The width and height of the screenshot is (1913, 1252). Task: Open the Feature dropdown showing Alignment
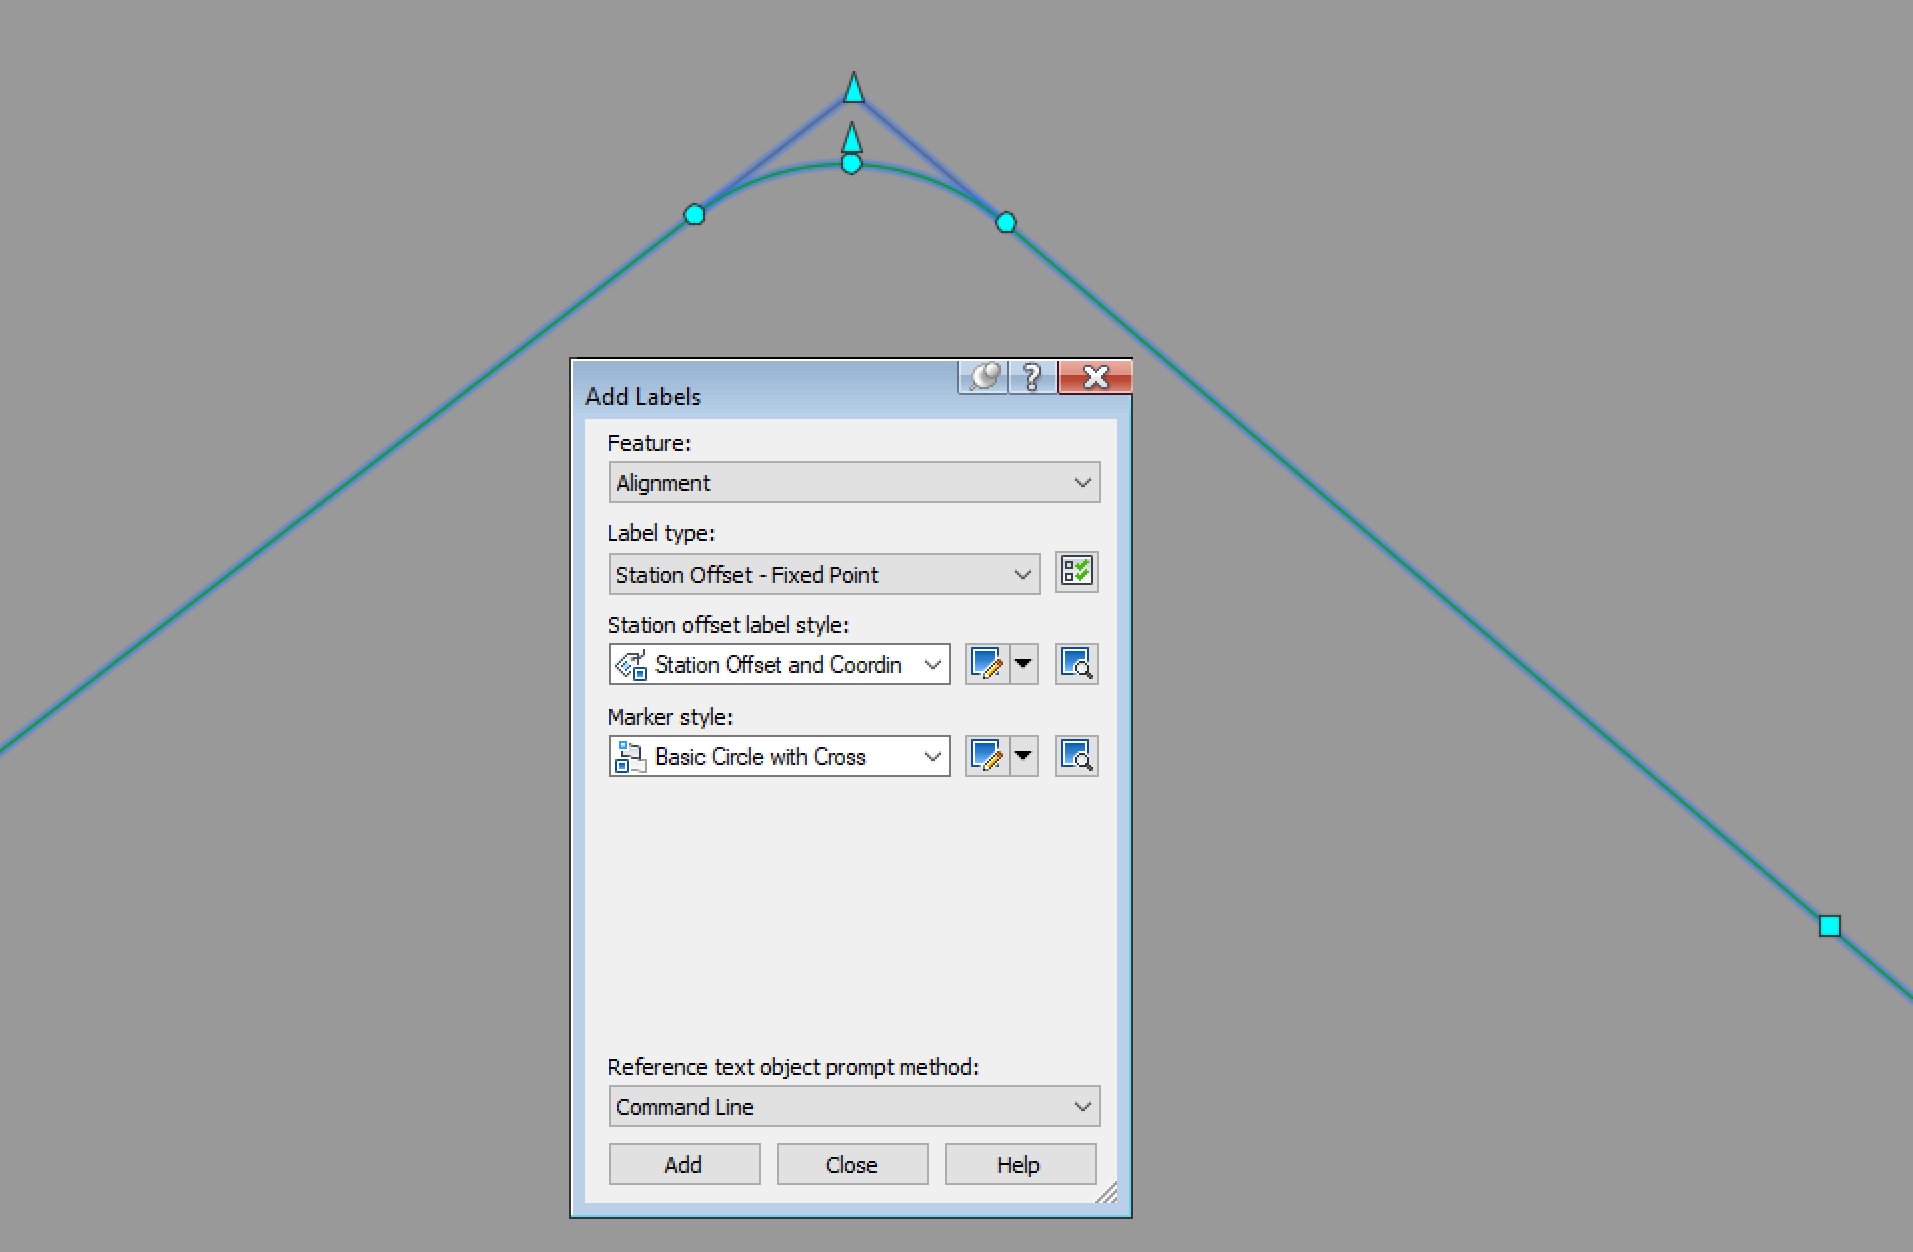(1082, 482)
